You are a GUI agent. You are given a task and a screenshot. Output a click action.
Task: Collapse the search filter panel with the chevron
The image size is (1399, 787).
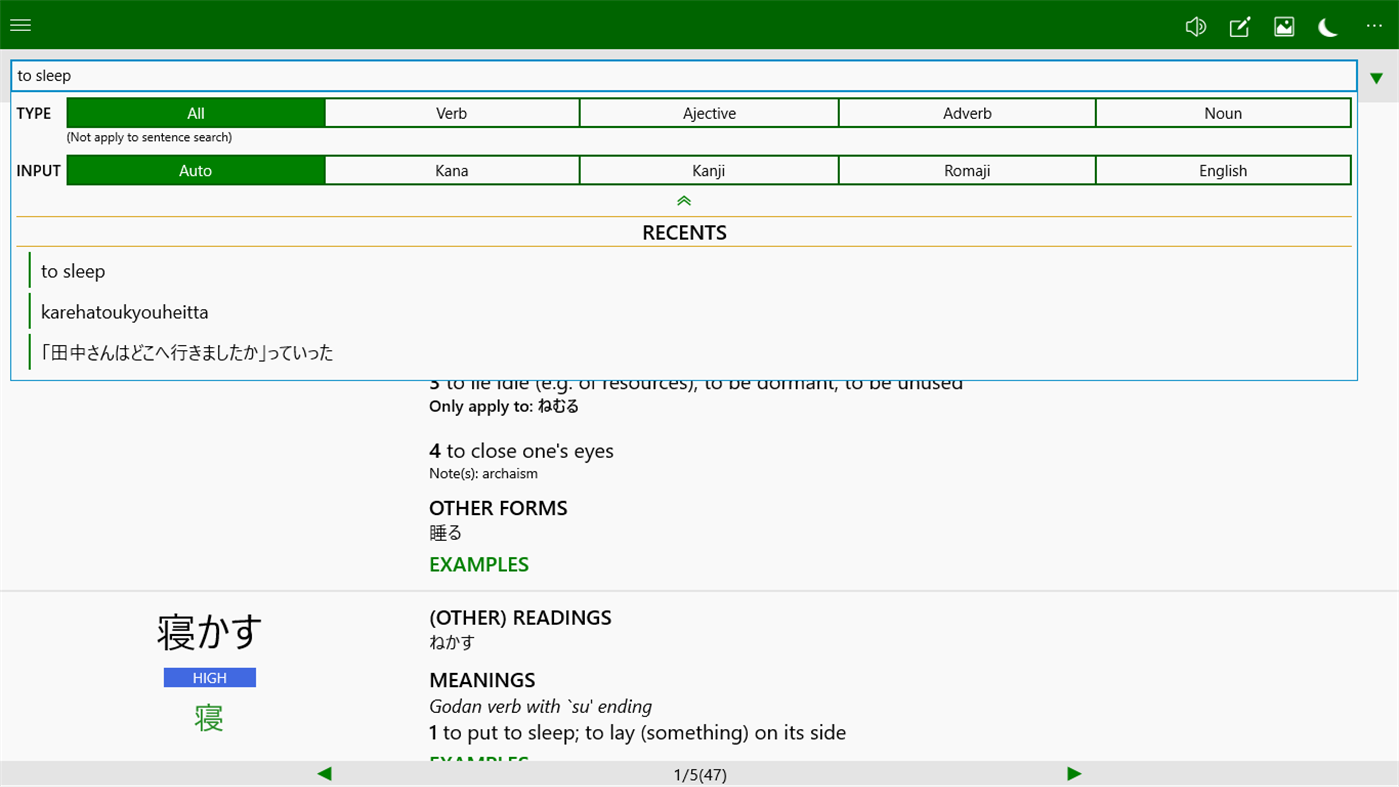(x=683, y=200)
